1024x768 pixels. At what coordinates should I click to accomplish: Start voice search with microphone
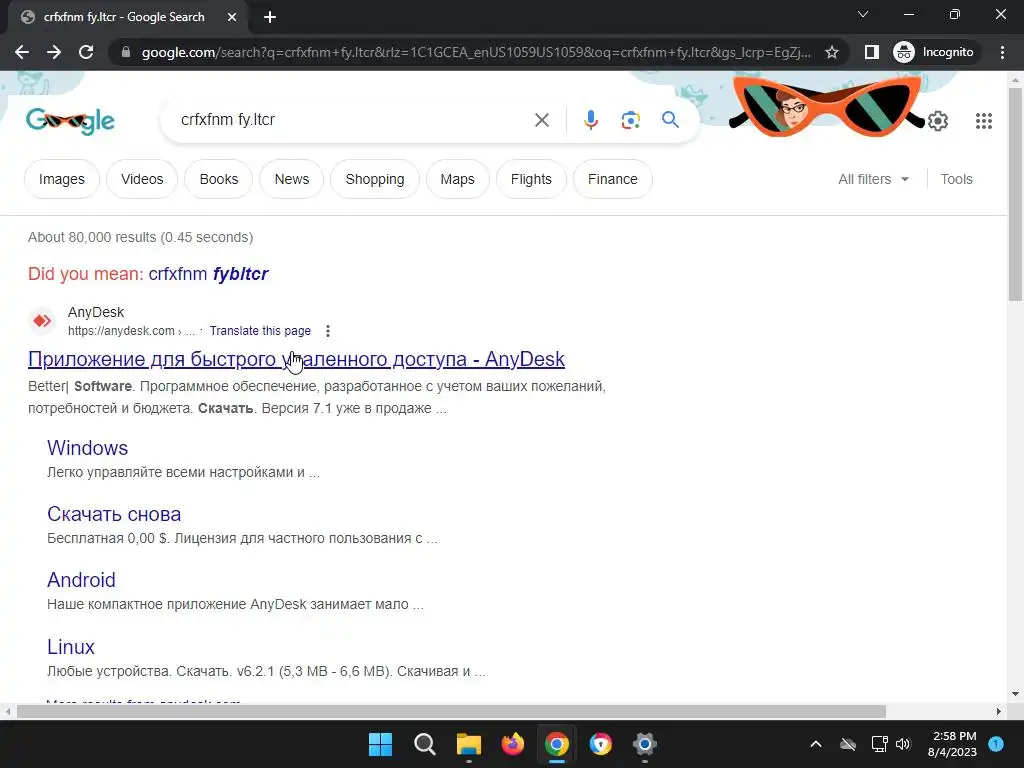click(x=590, y=120)
